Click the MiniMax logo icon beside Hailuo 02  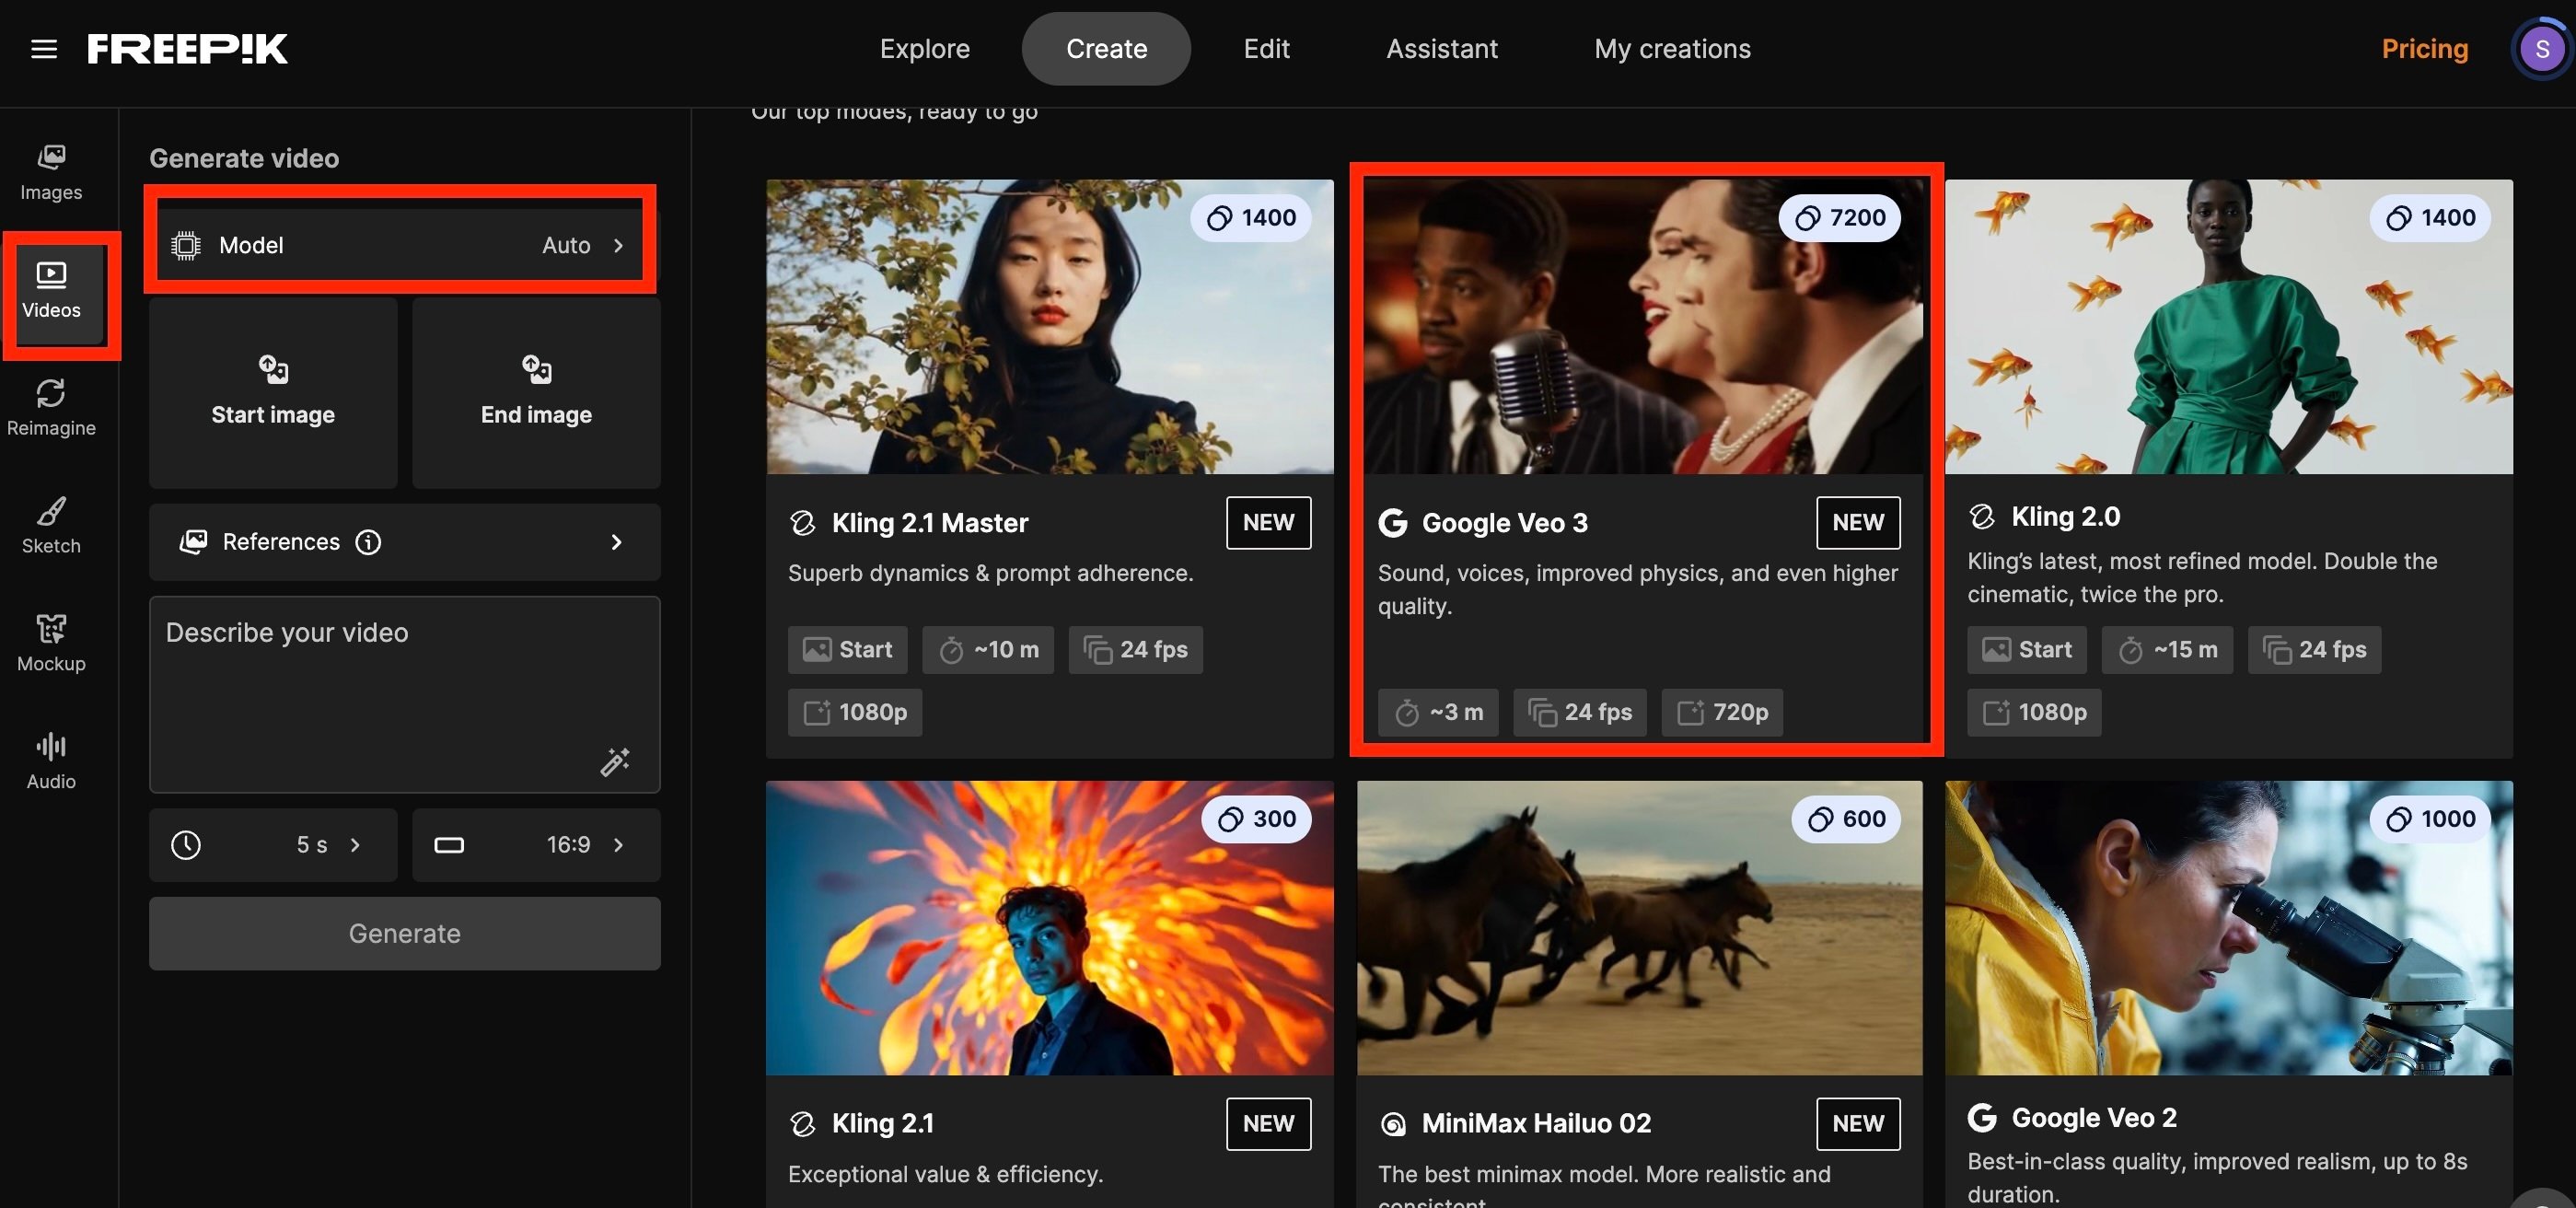point(1393,1124)
